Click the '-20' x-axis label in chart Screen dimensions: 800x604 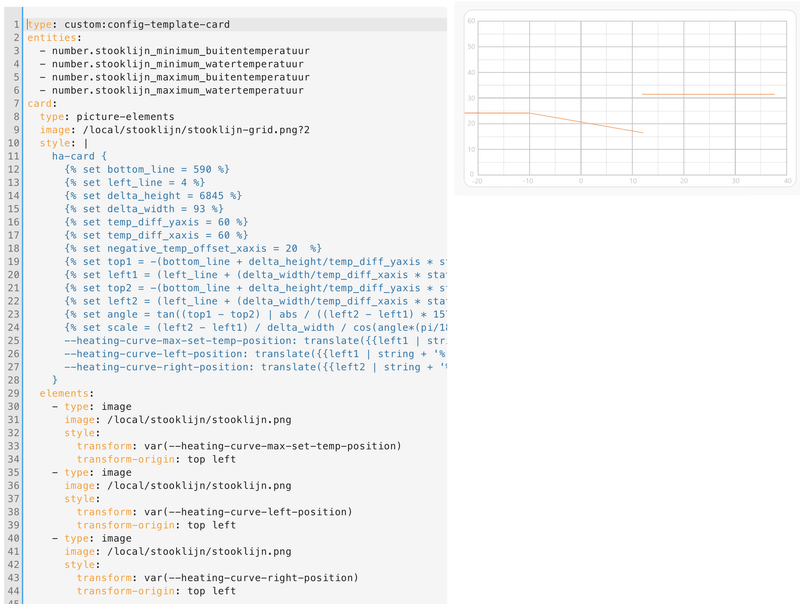point(477,181)
